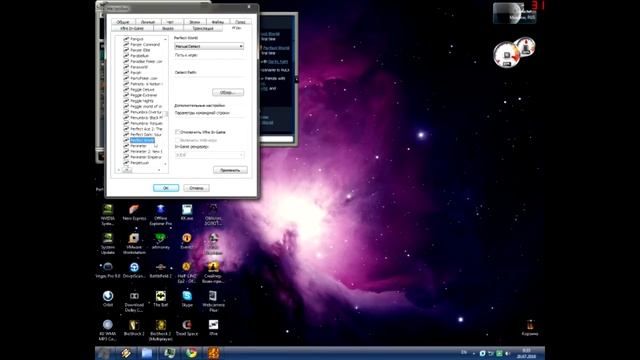Click the language indicator in system tray

[x=464, y=353]
